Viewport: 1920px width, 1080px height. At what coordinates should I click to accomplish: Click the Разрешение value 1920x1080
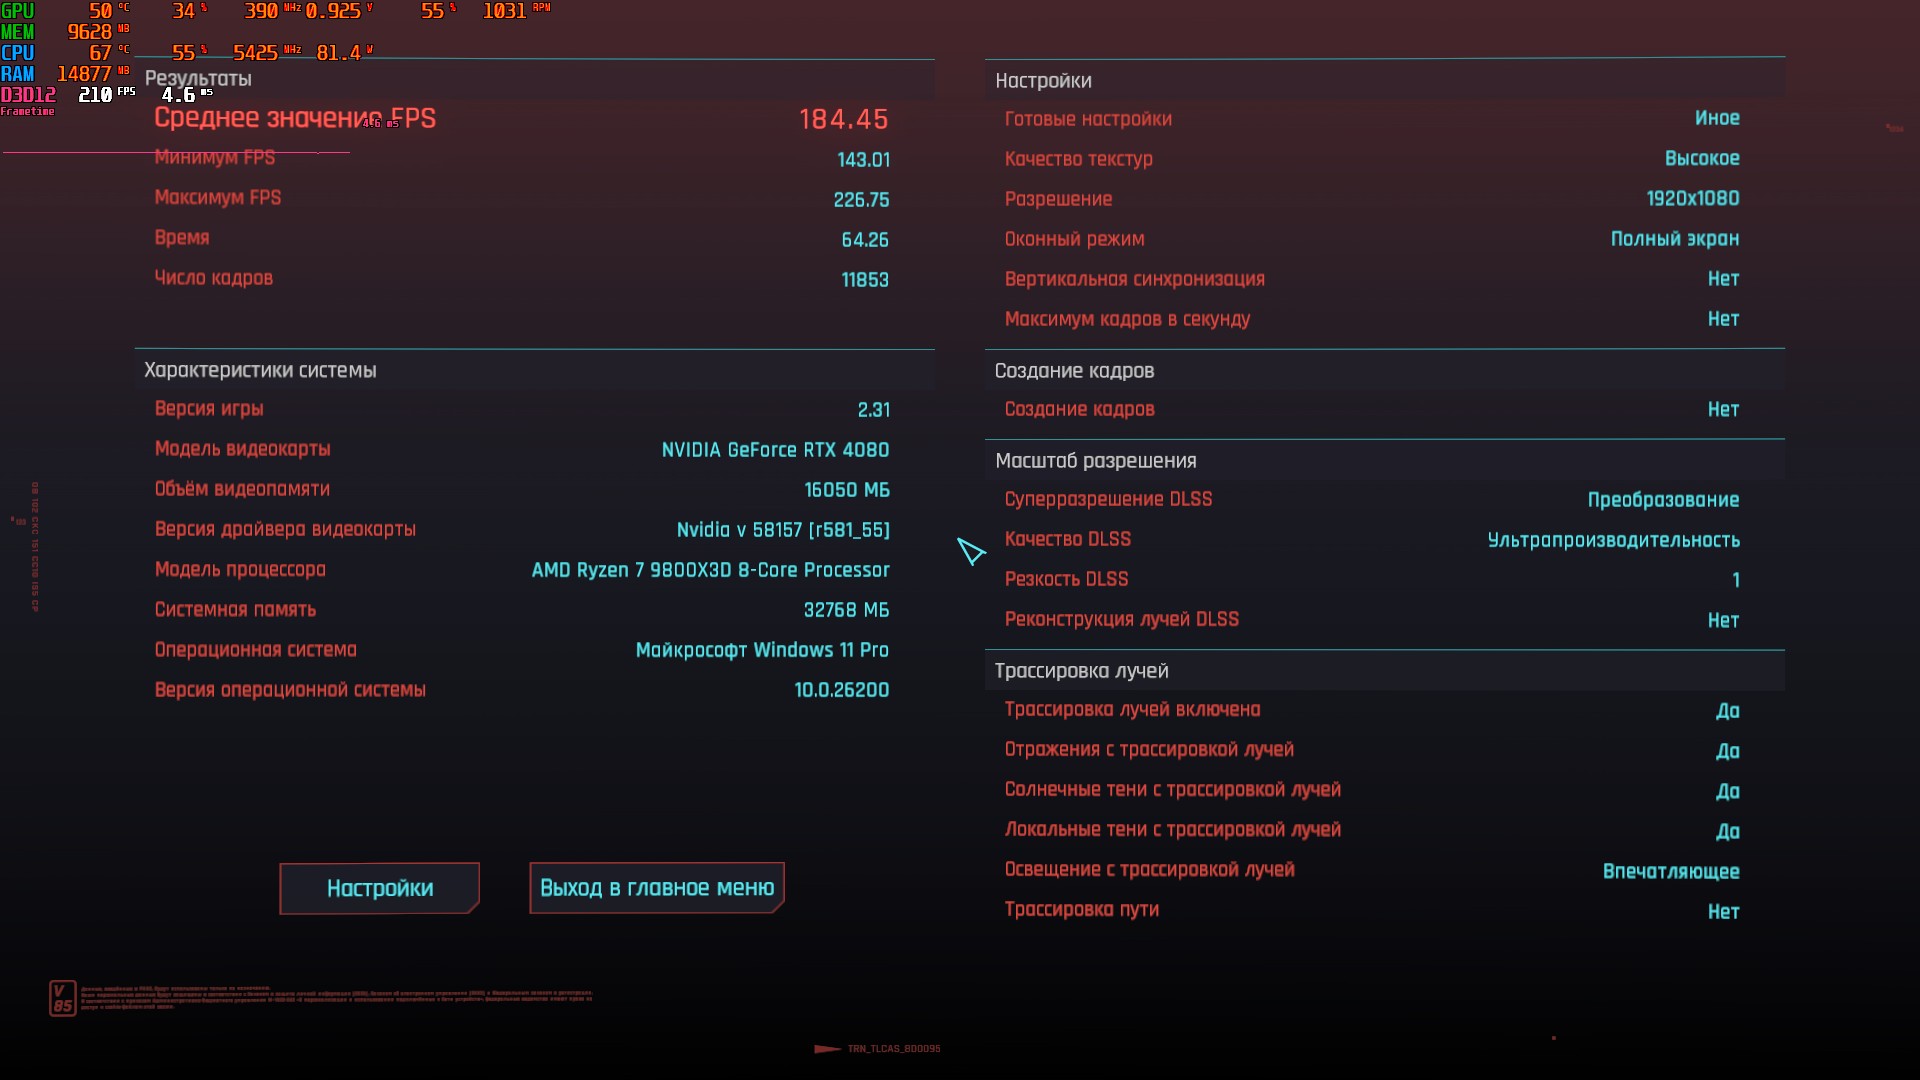[x=1692, y=199]
